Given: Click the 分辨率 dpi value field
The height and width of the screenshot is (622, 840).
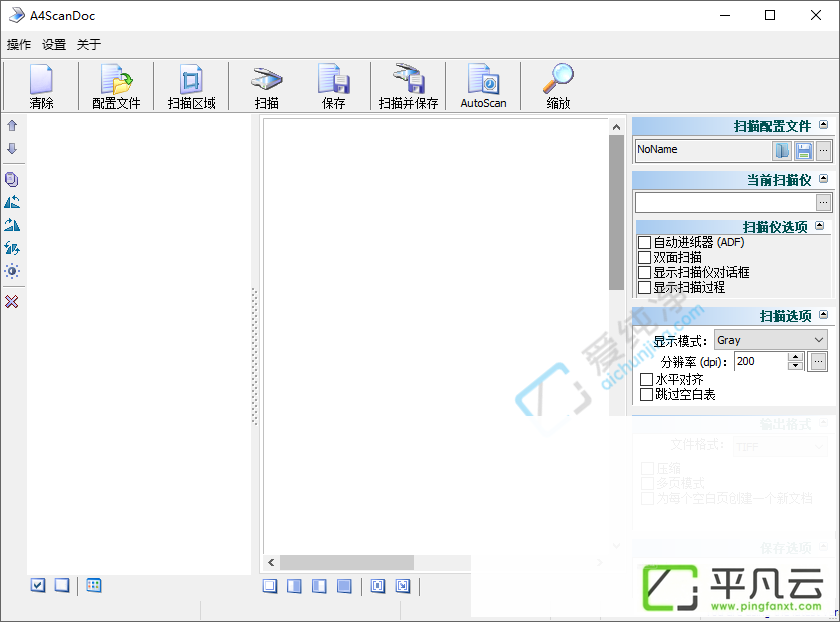Looking at the screenshot, I should pos(761,362).
